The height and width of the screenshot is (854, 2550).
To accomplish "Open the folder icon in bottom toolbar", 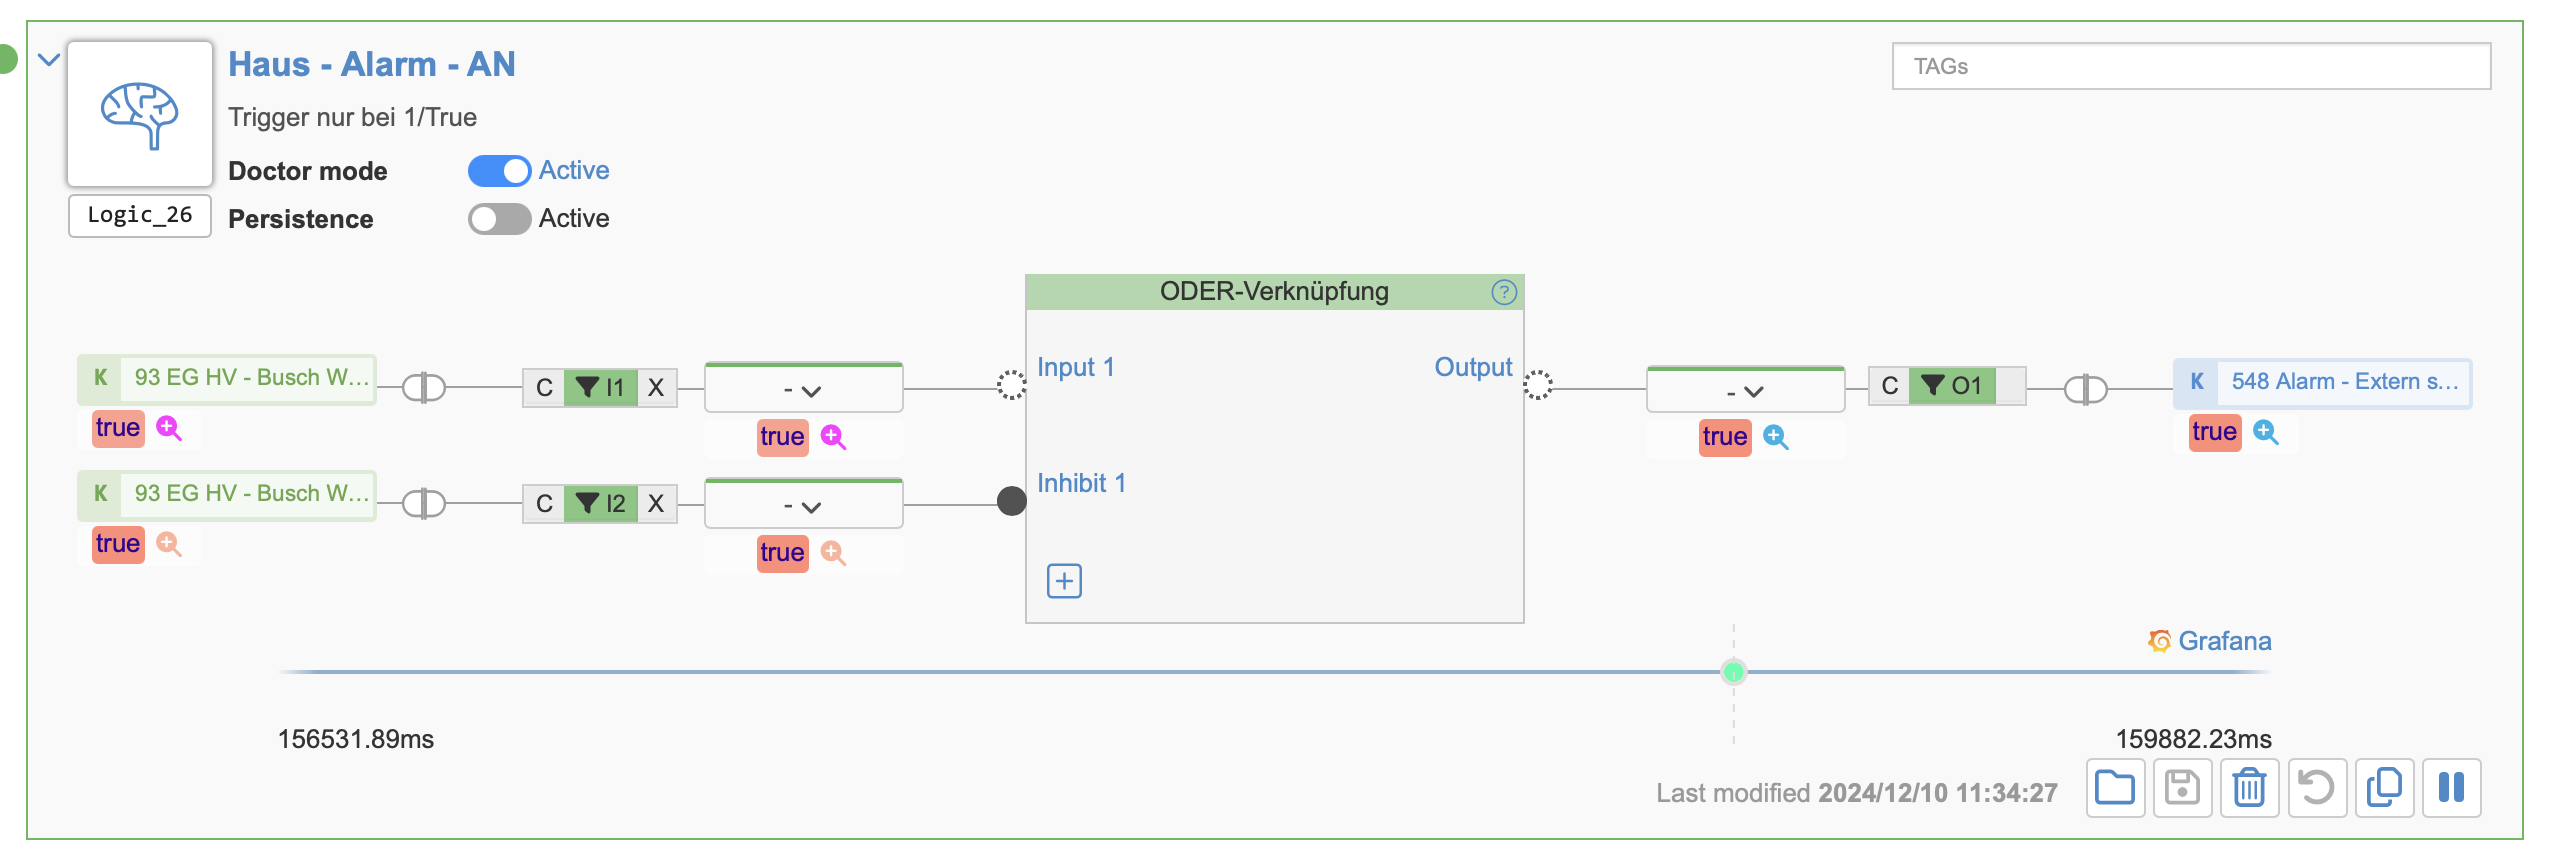I will (x=2115, y=788).
